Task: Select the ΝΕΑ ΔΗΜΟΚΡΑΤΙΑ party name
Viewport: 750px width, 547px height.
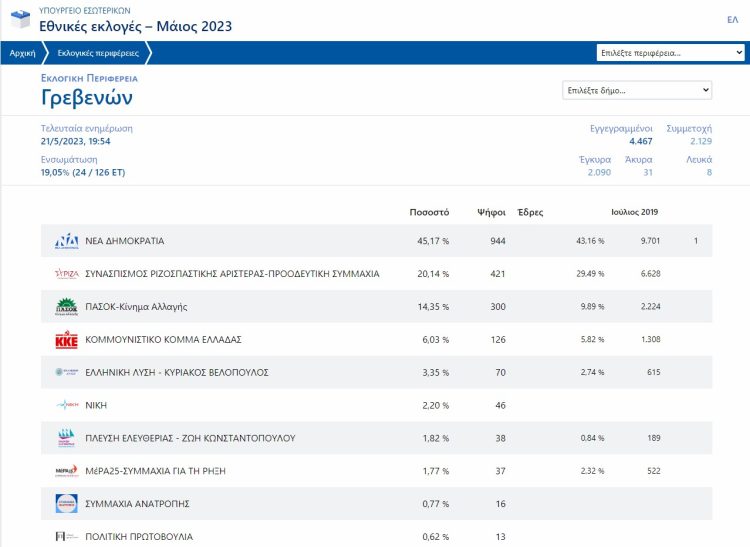Action: (x=124, y=241)
